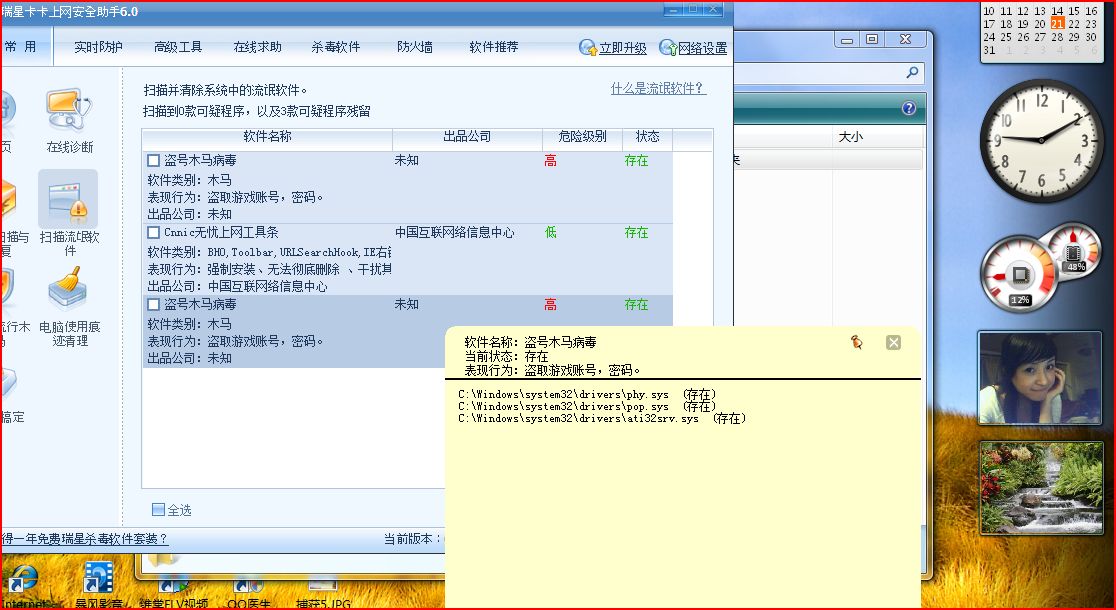Open 维棠FLV视频 desktop shortcut
Image resolution: width=1116 pixels, height=610 pixels.
(x=174, y=591)
